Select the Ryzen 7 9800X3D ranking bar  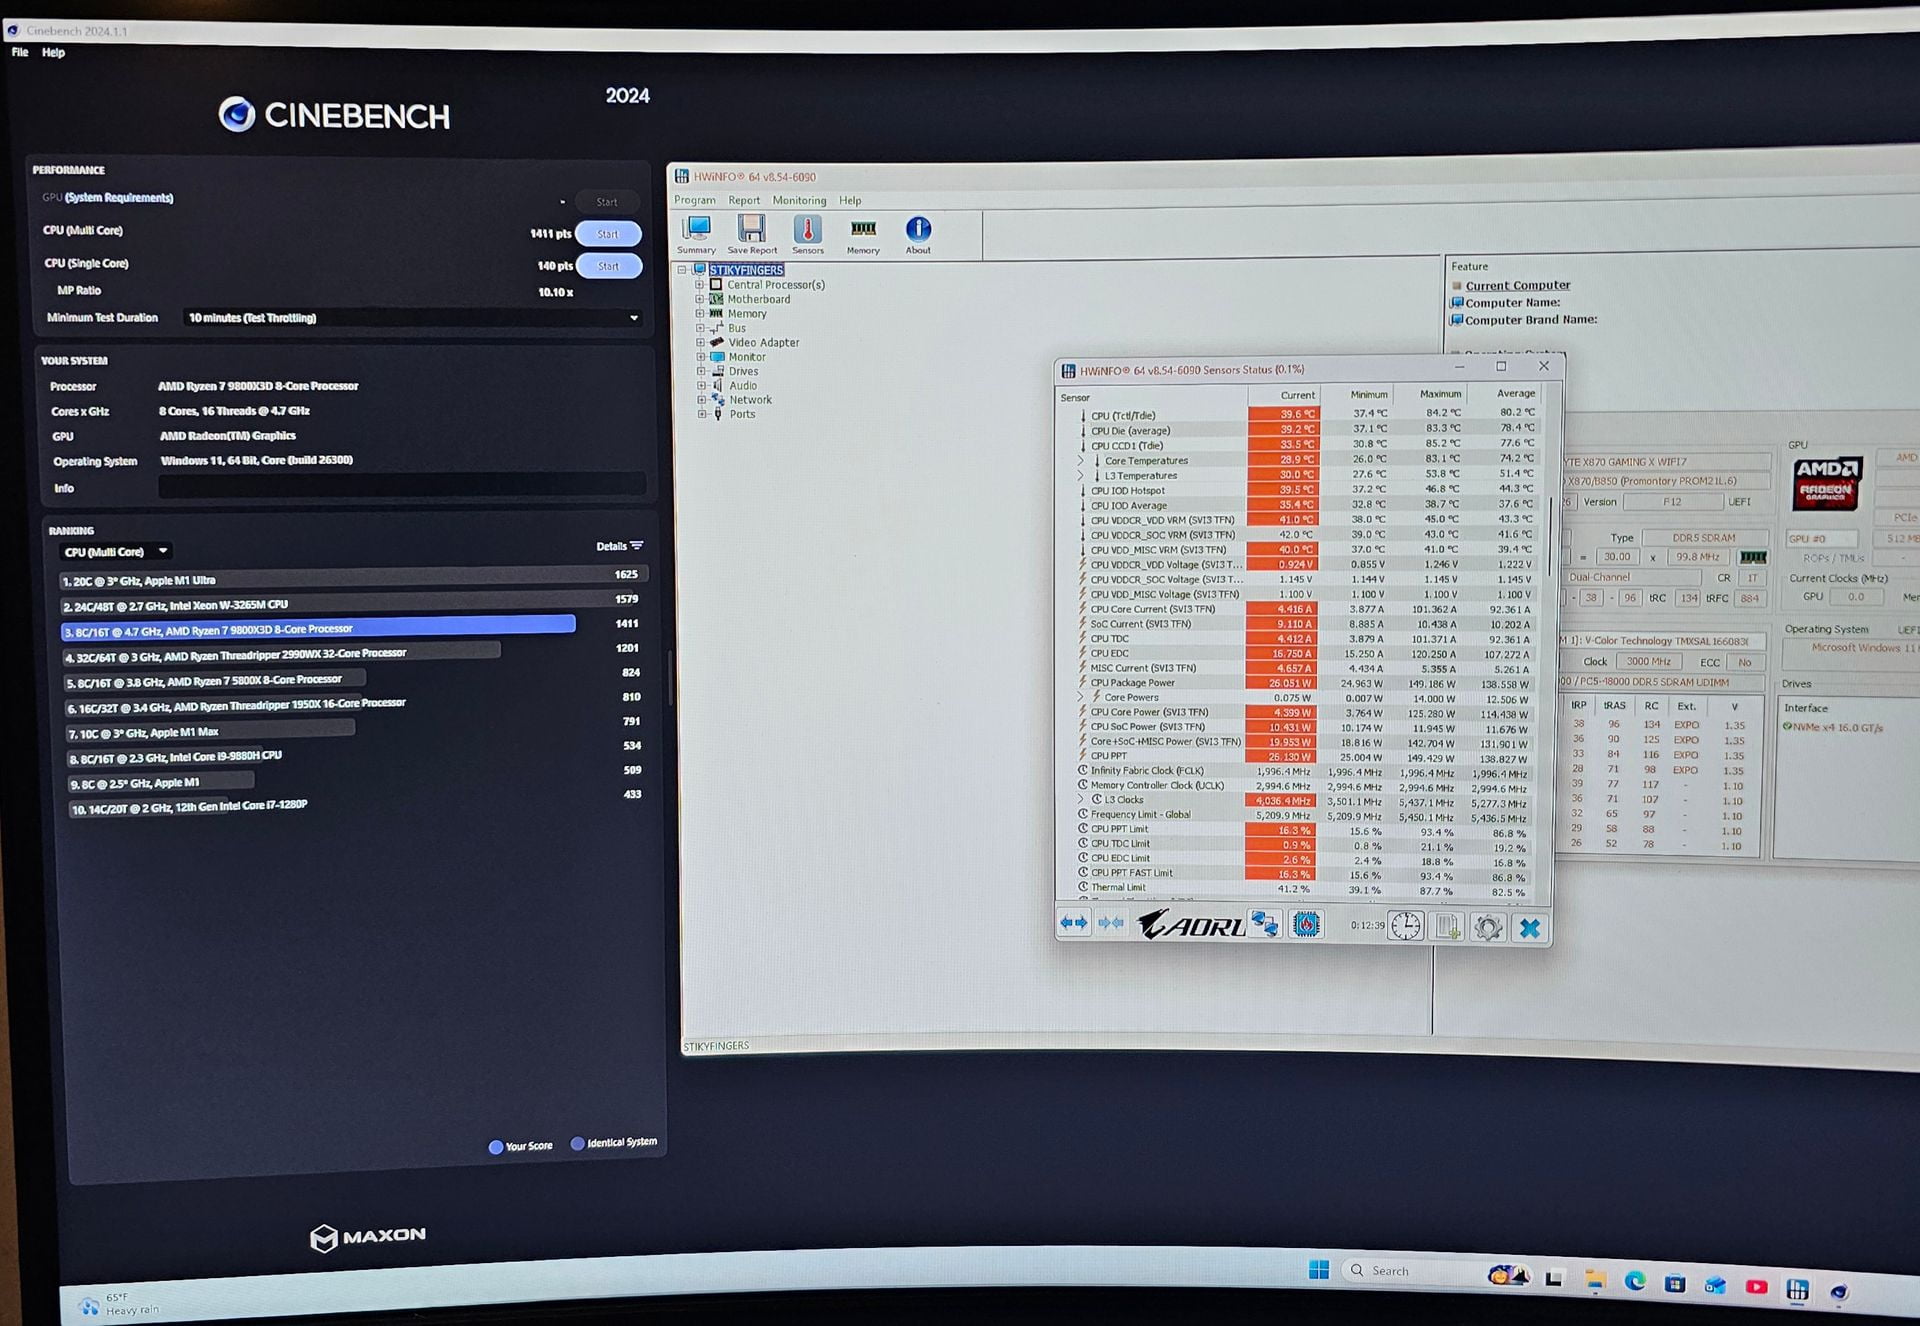coord(318,628)
